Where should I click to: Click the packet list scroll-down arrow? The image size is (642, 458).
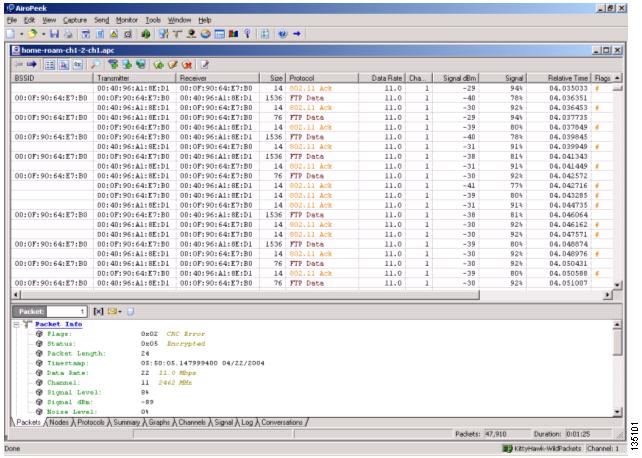click(x=617, y=284)
